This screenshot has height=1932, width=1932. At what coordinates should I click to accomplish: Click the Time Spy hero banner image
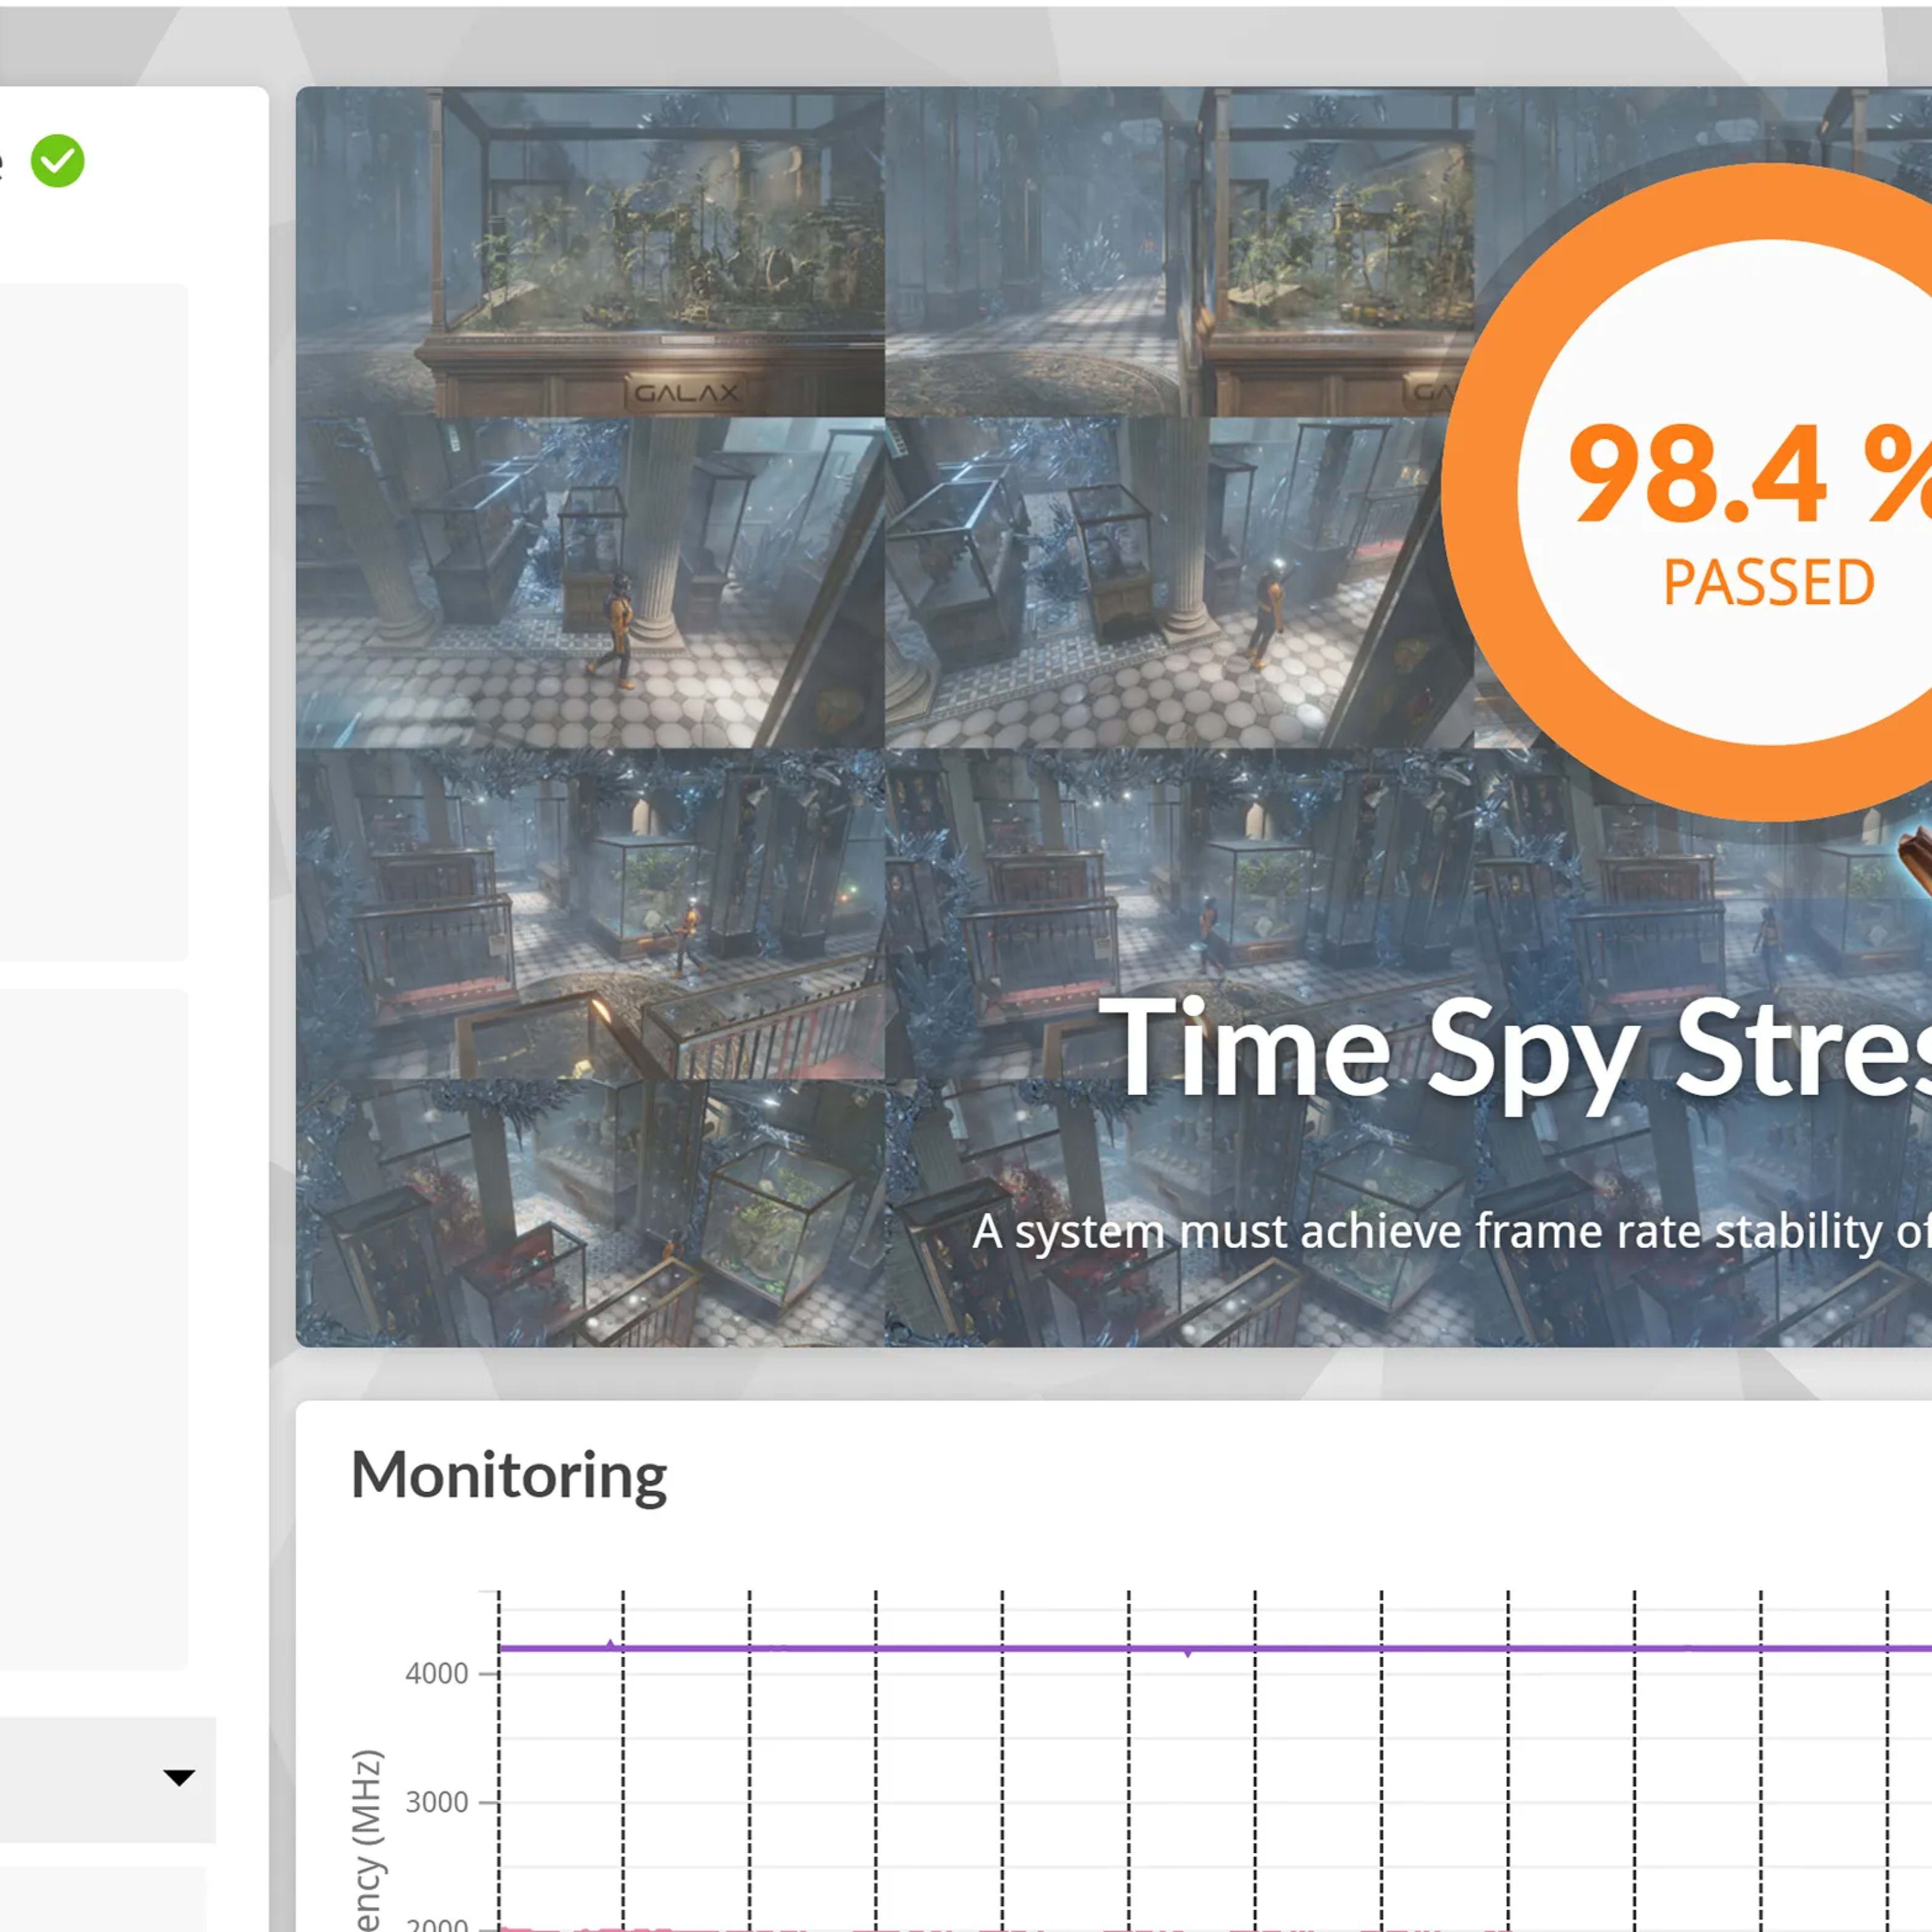pos(1113,717)
